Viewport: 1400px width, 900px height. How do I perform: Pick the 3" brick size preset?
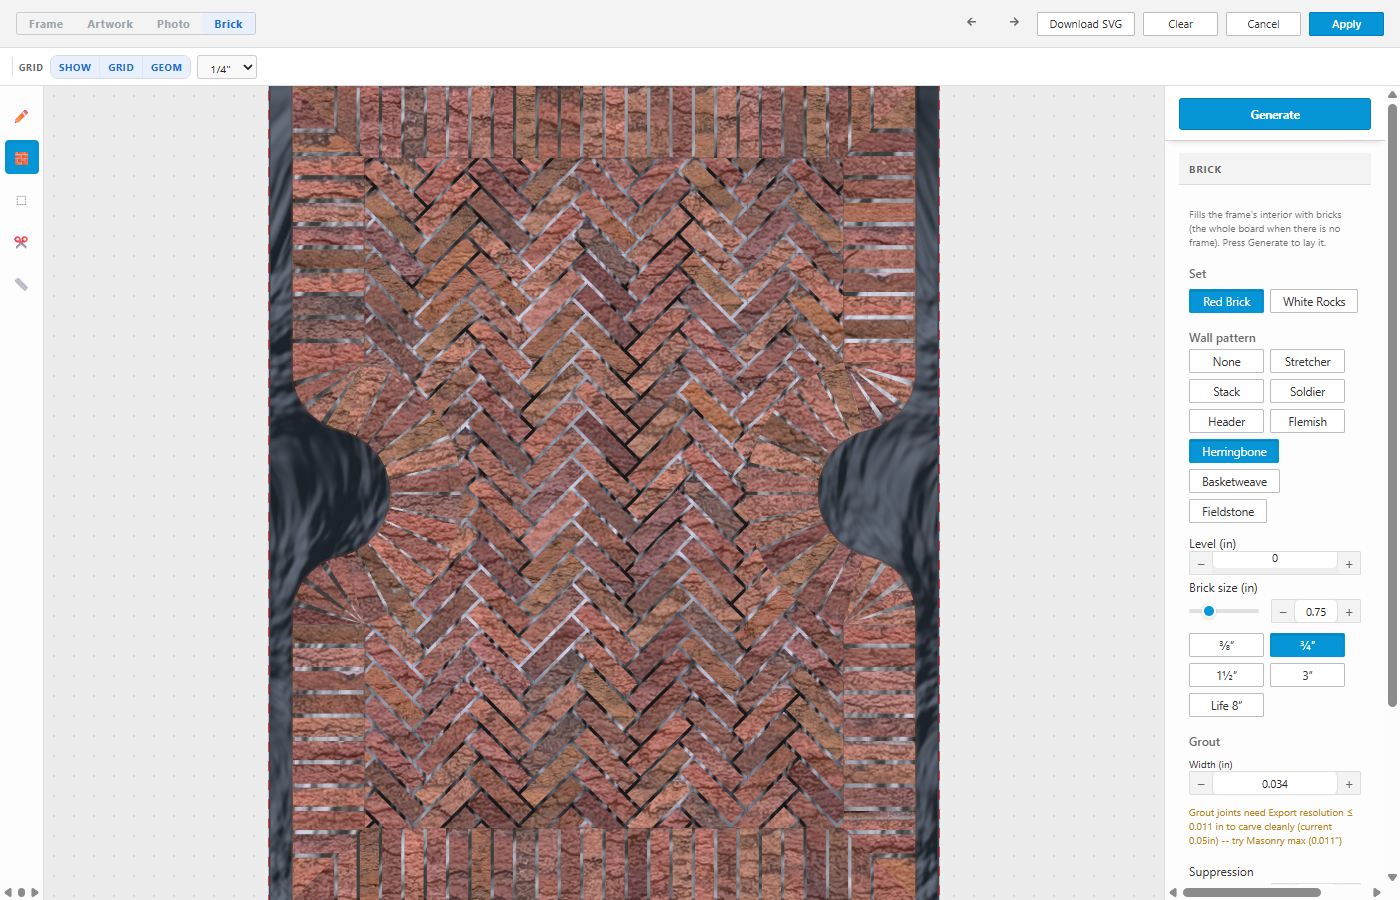(1307, 675)
